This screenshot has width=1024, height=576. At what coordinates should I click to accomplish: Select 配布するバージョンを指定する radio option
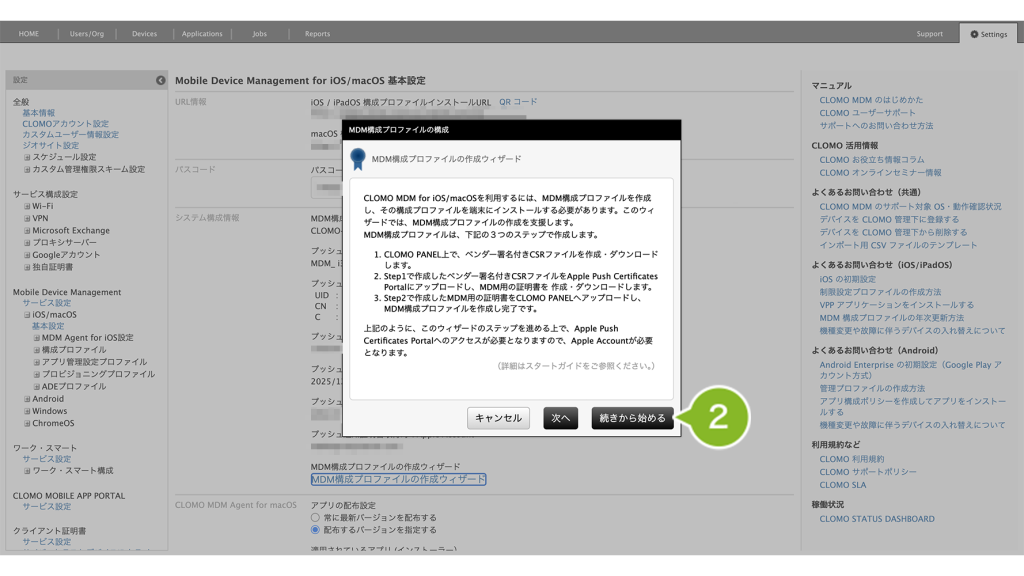[x=316, y=530]
